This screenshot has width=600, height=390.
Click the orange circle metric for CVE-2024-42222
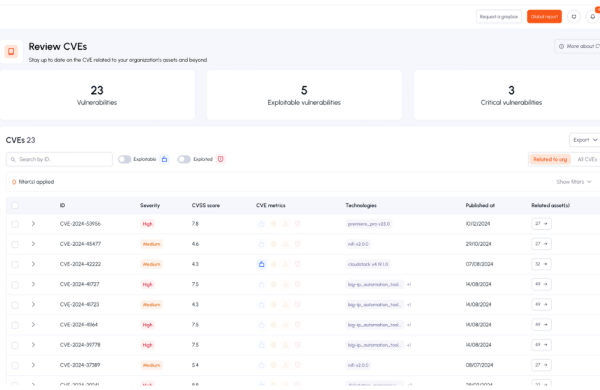274,264
